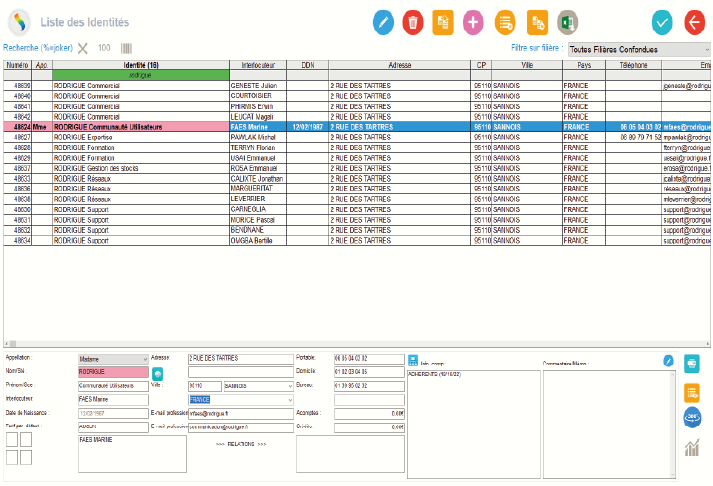
Task: Open the Appellation Madame dropdown
Action: [113, 359]
